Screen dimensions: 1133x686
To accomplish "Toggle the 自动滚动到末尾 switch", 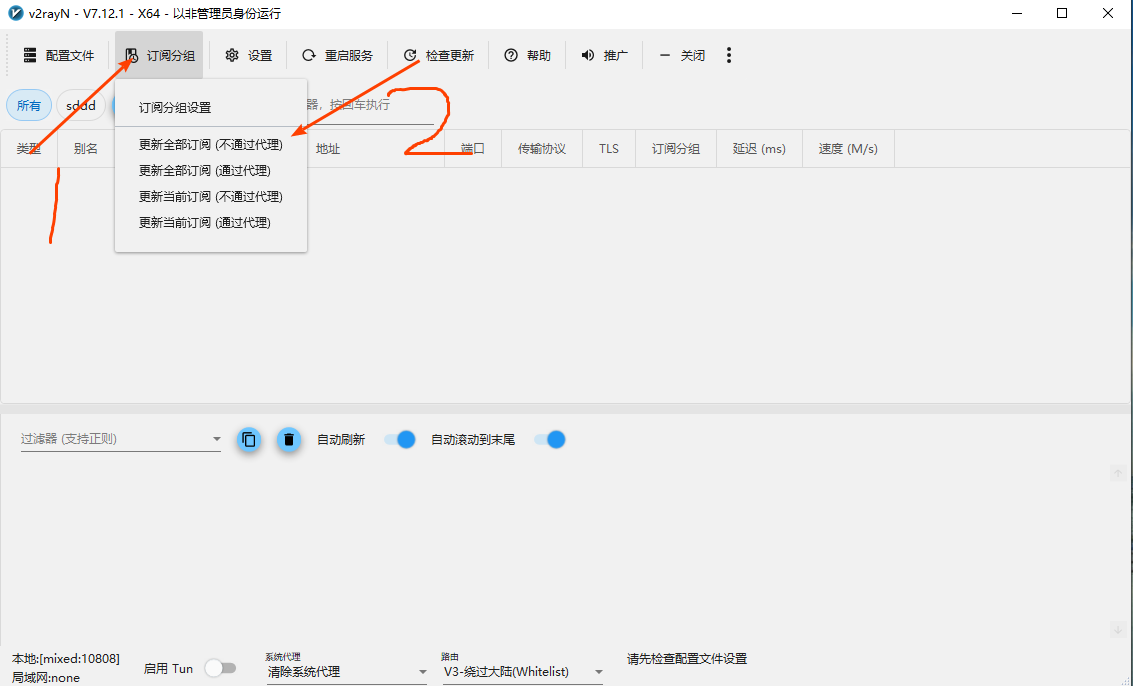I will pyautogui.click(x=550, y=440).
